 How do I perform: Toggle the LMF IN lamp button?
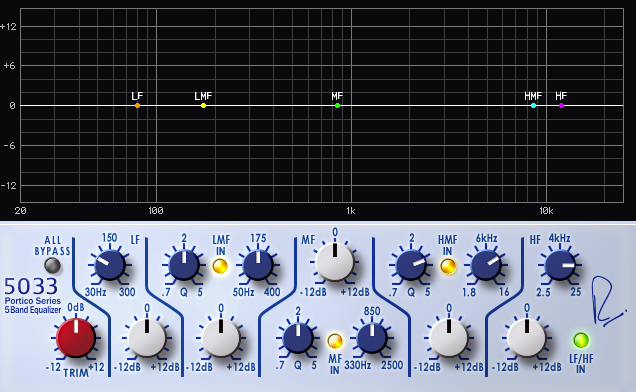click(220, 266)
